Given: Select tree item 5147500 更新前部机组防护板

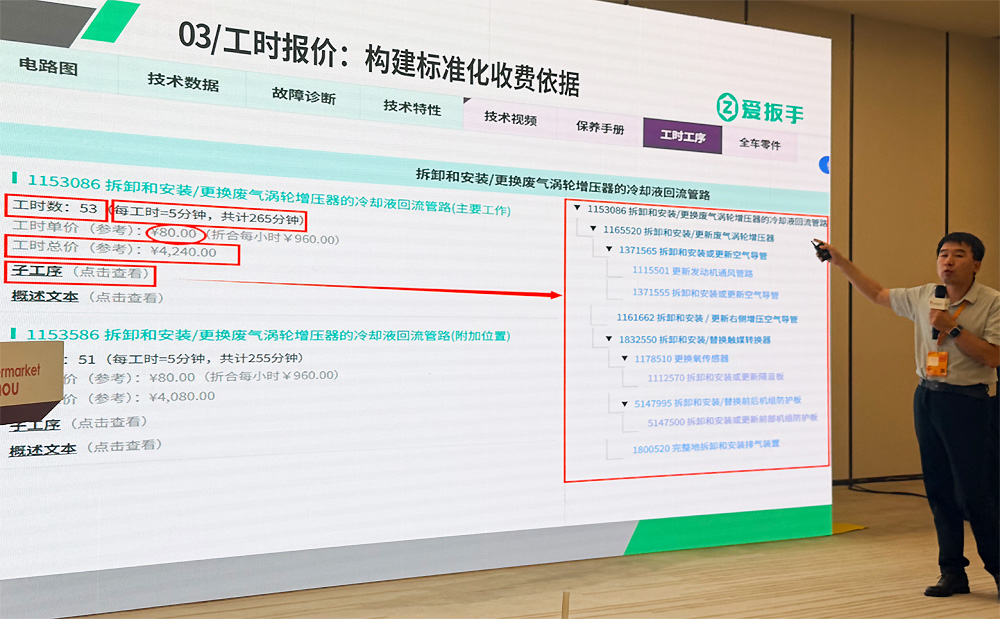Looking at the screenshot, I should click(732, 421).
